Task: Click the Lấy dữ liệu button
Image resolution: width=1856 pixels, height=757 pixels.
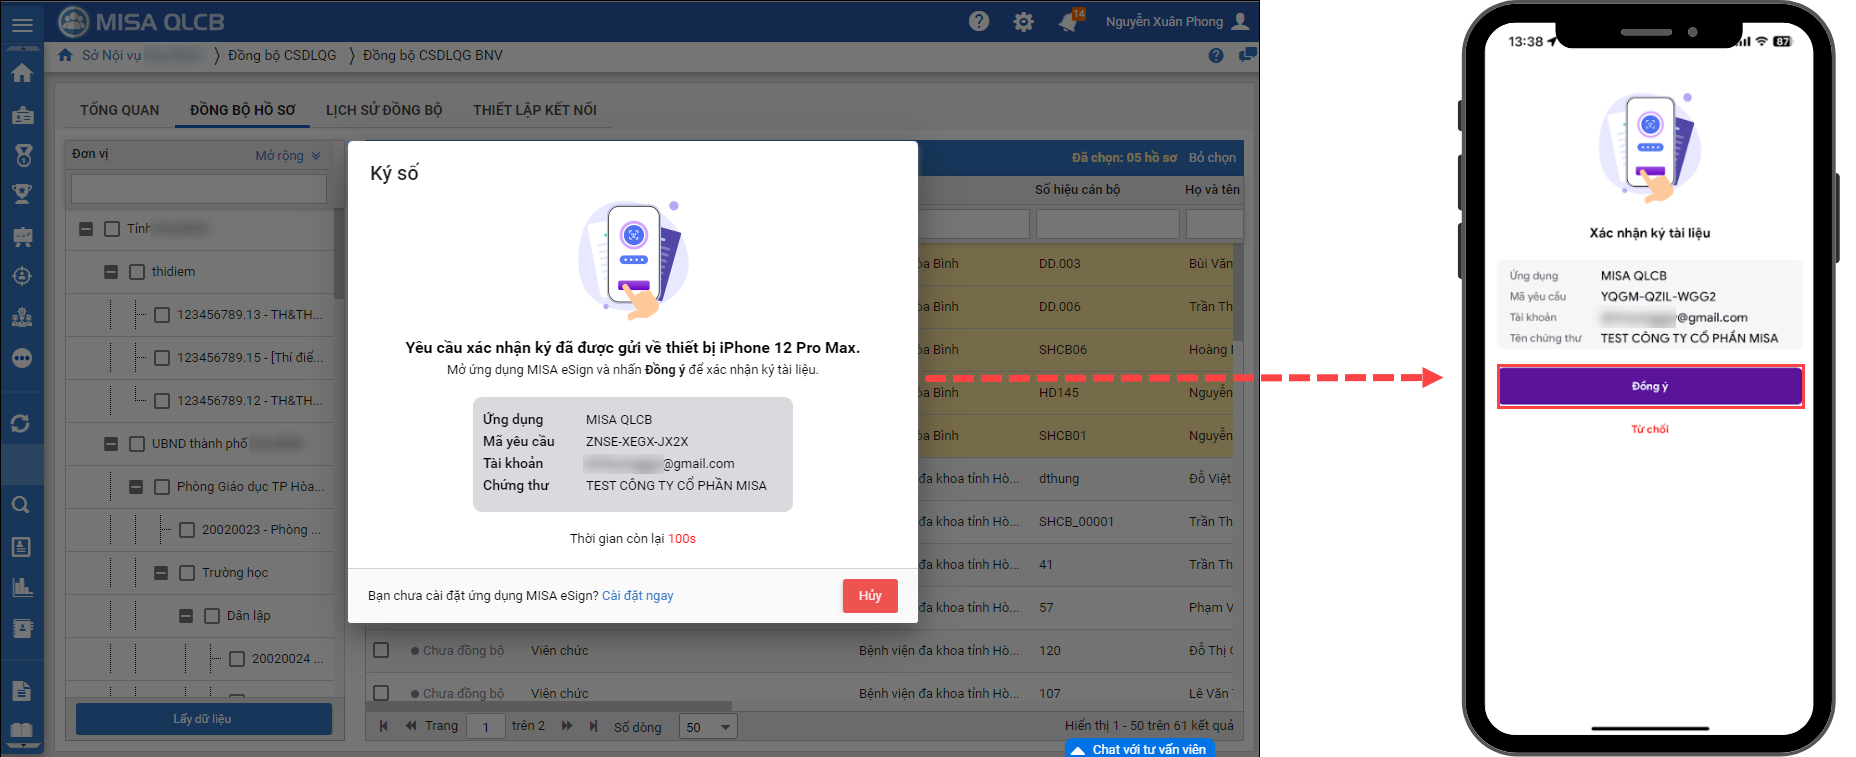Action: 204,719
